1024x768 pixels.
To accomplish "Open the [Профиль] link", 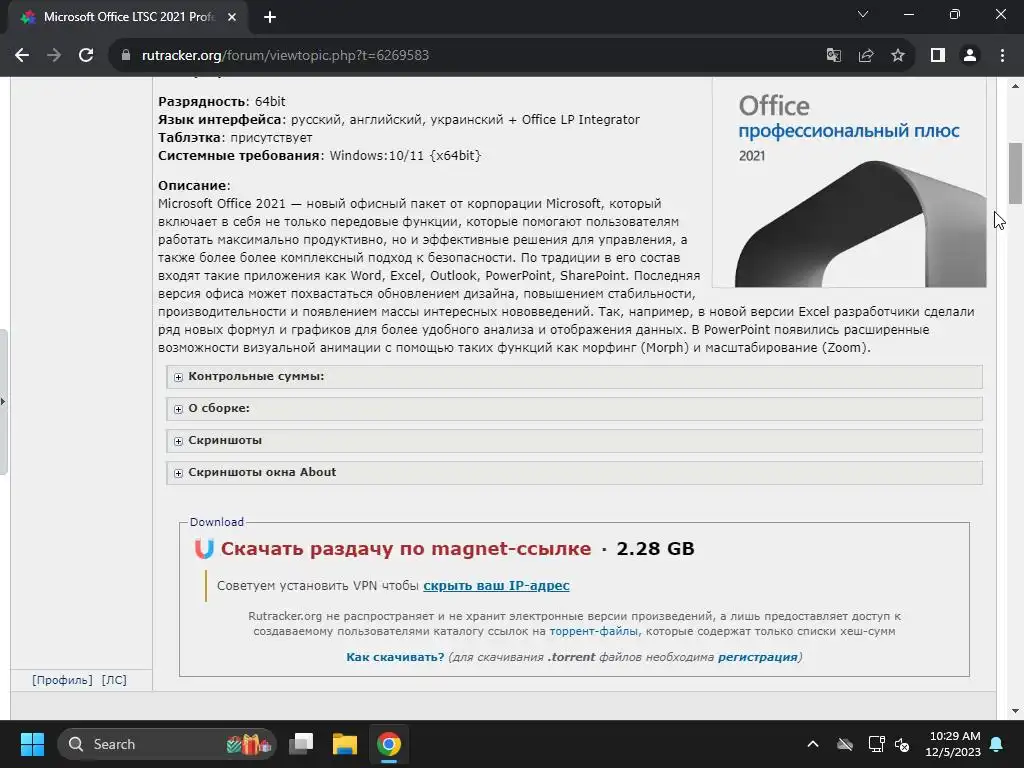I will (x=62, y=680).
